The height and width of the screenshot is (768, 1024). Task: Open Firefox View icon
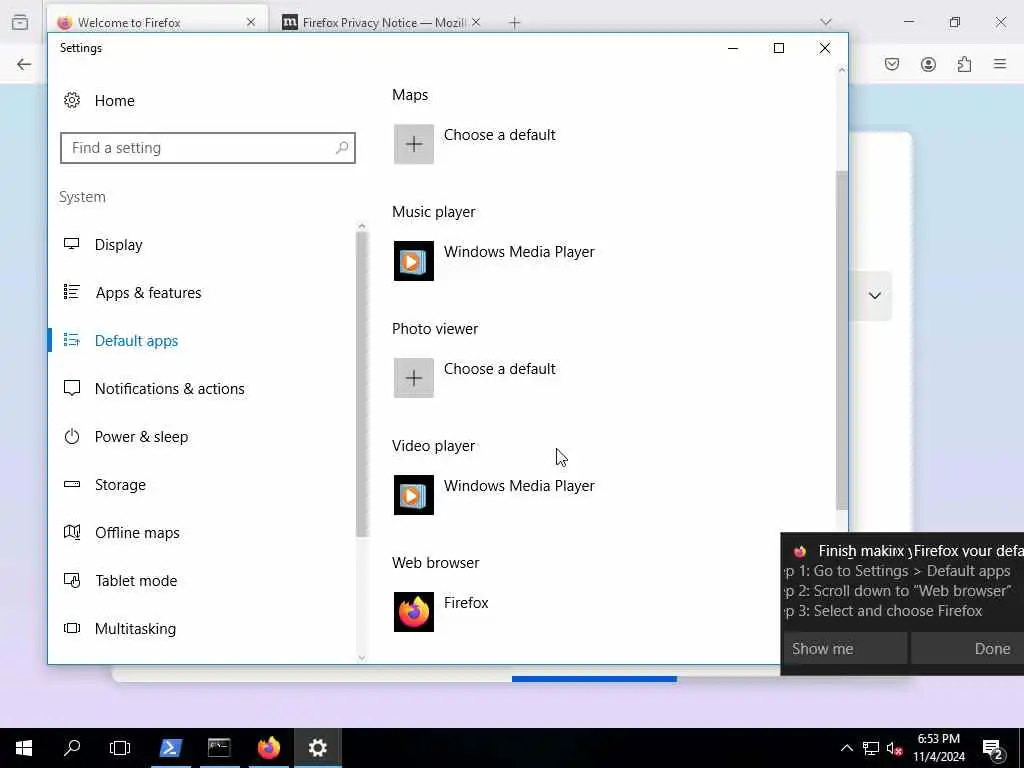click(x=20, y=22)
